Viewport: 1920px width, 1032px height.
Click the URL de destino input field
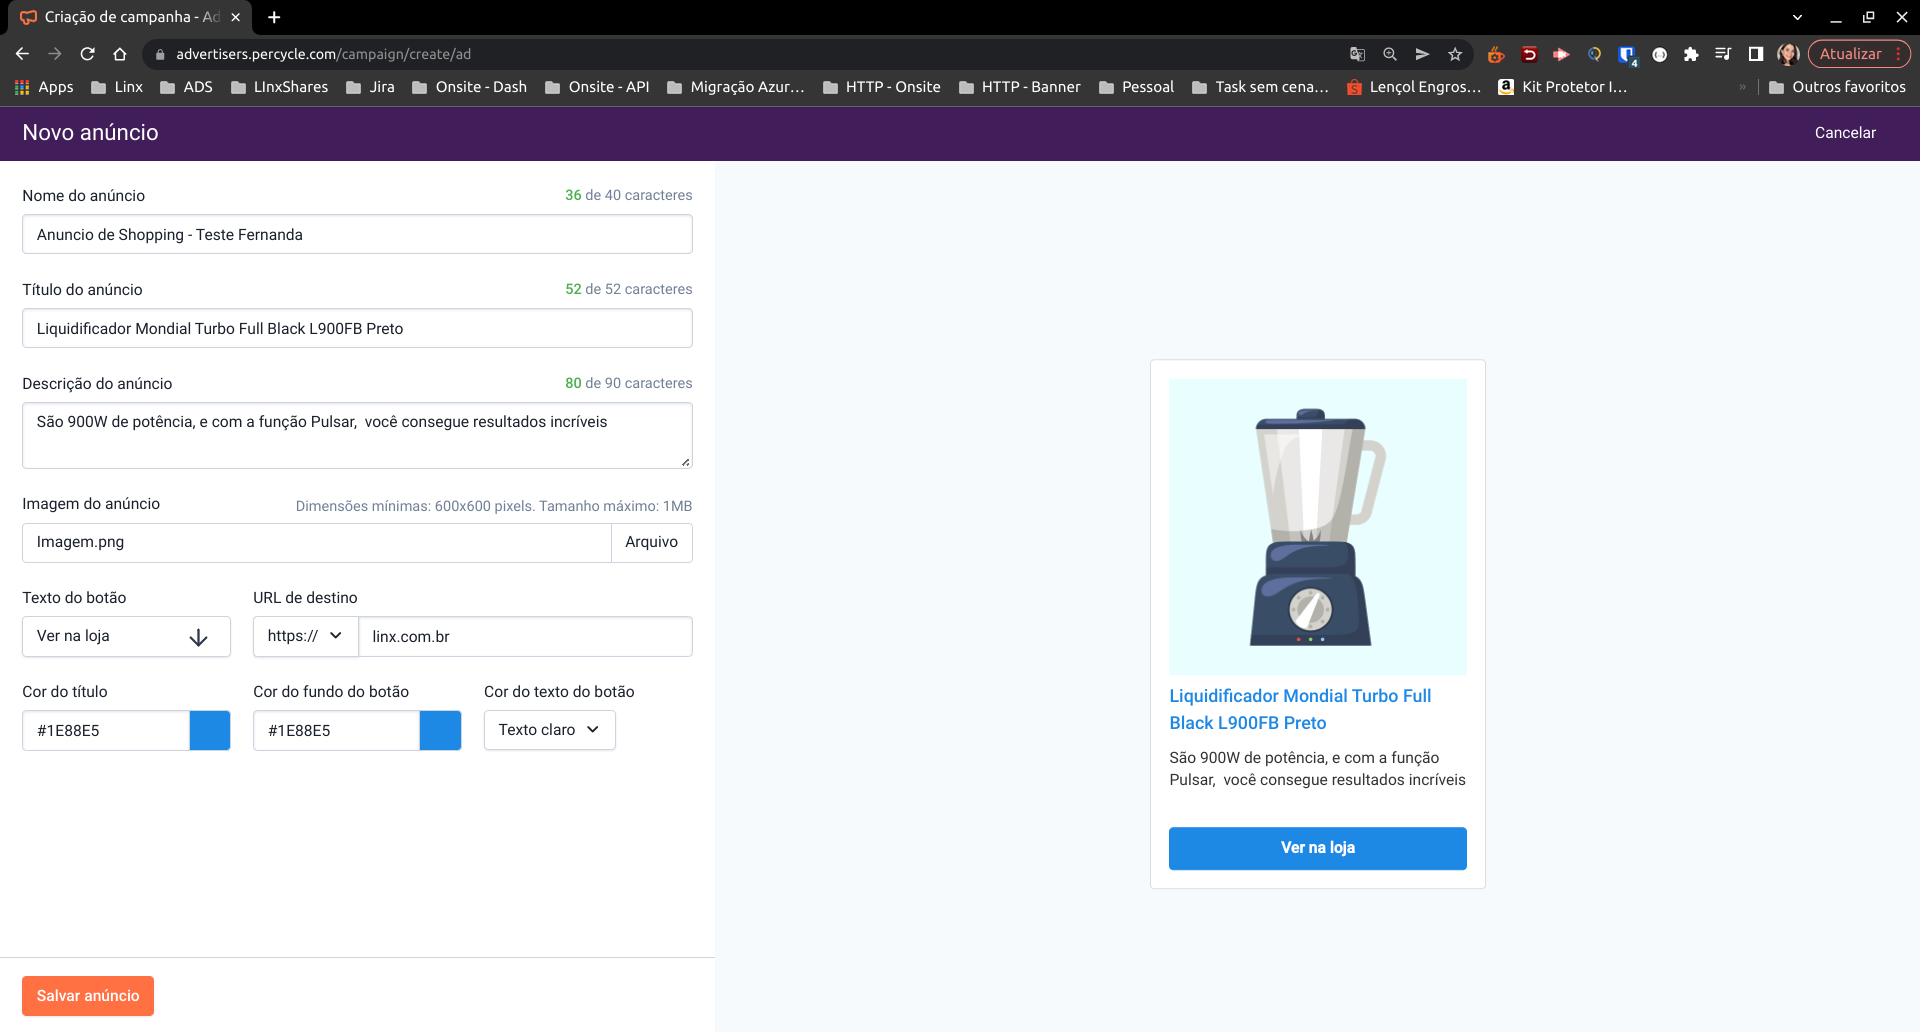[525, 637]
